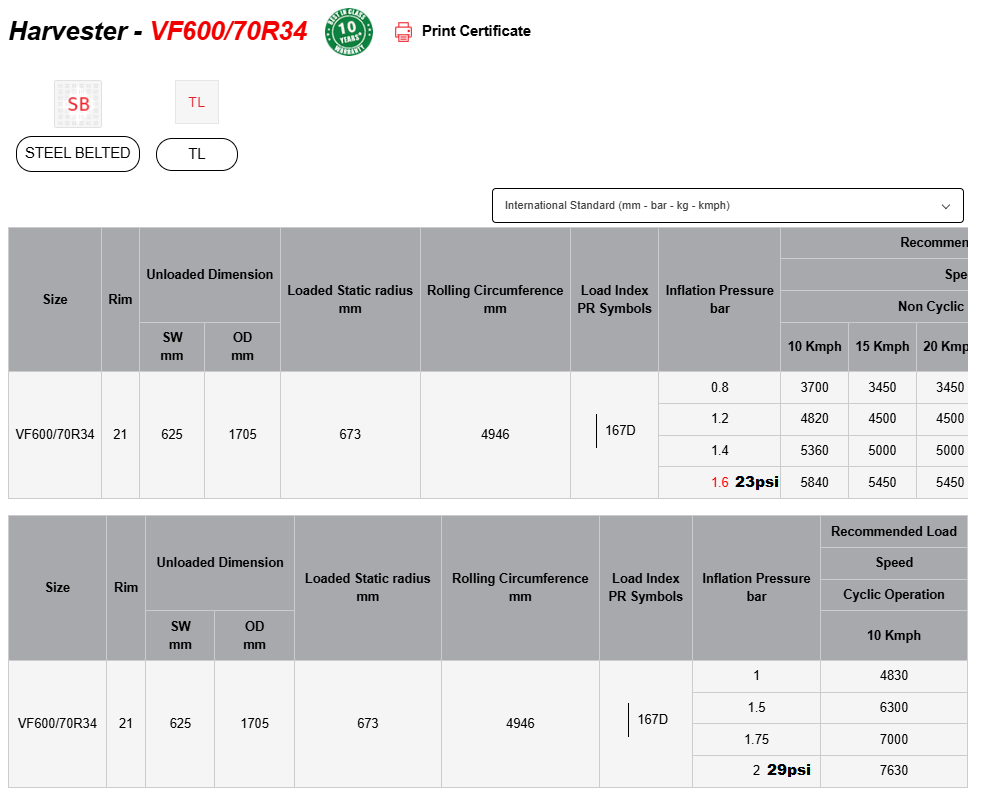Click the 5360 load value
The image size is (981, 795).
814,450
